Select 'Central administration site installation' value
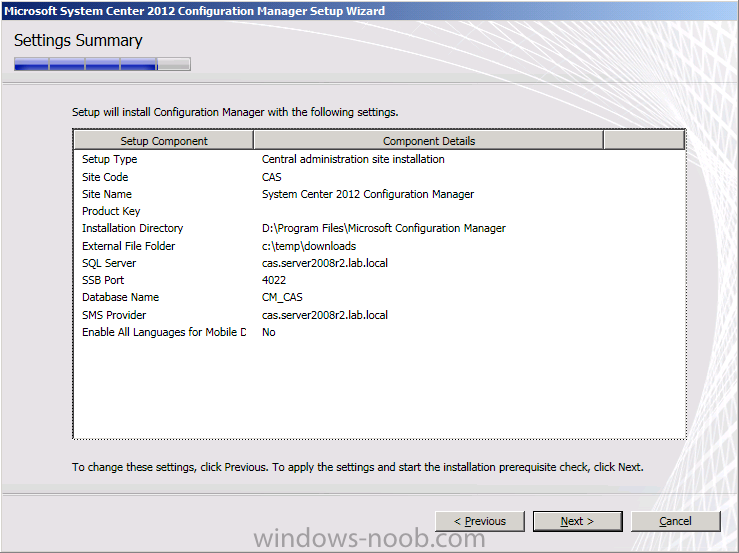 click(x=353, y=159)
